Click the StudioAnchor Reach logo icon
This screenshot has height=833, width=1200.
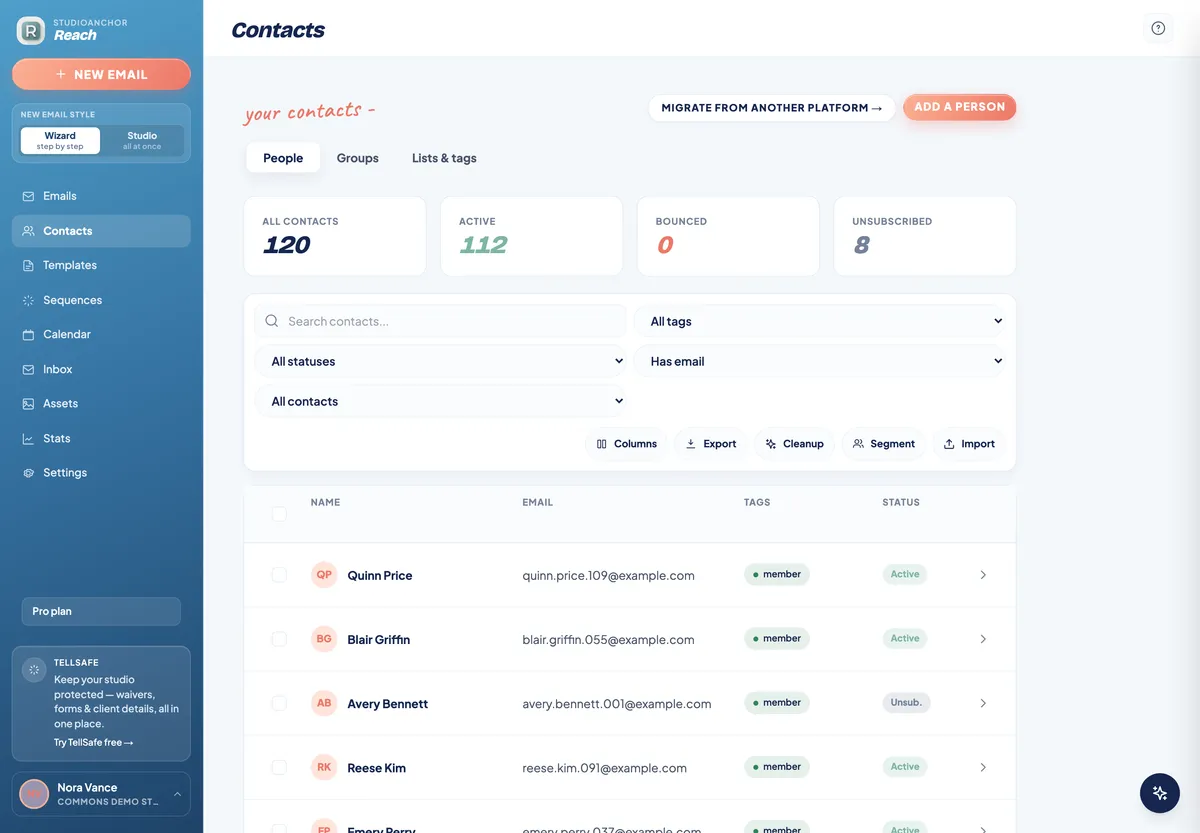31,31
